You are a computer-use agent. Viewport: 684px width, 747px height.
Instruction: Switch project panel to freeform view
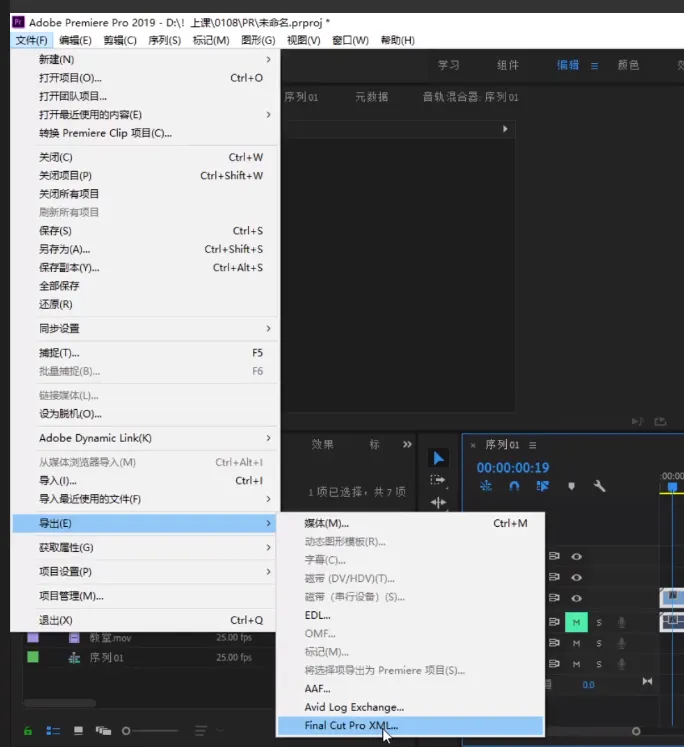(x=103, y=730)
